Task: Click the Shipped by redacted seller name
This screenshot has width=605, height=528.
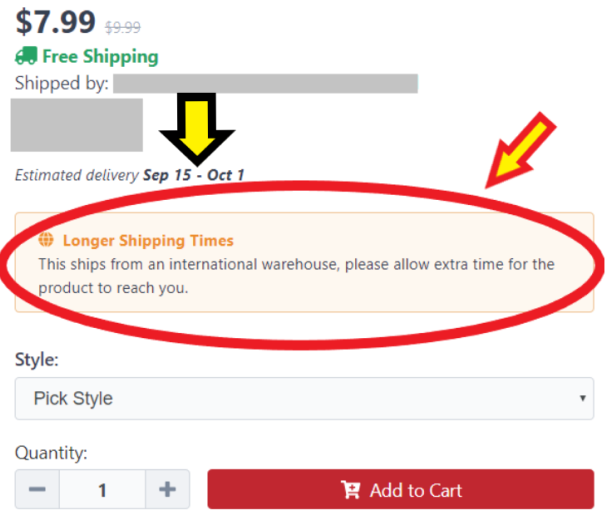Action: point(265,83)
